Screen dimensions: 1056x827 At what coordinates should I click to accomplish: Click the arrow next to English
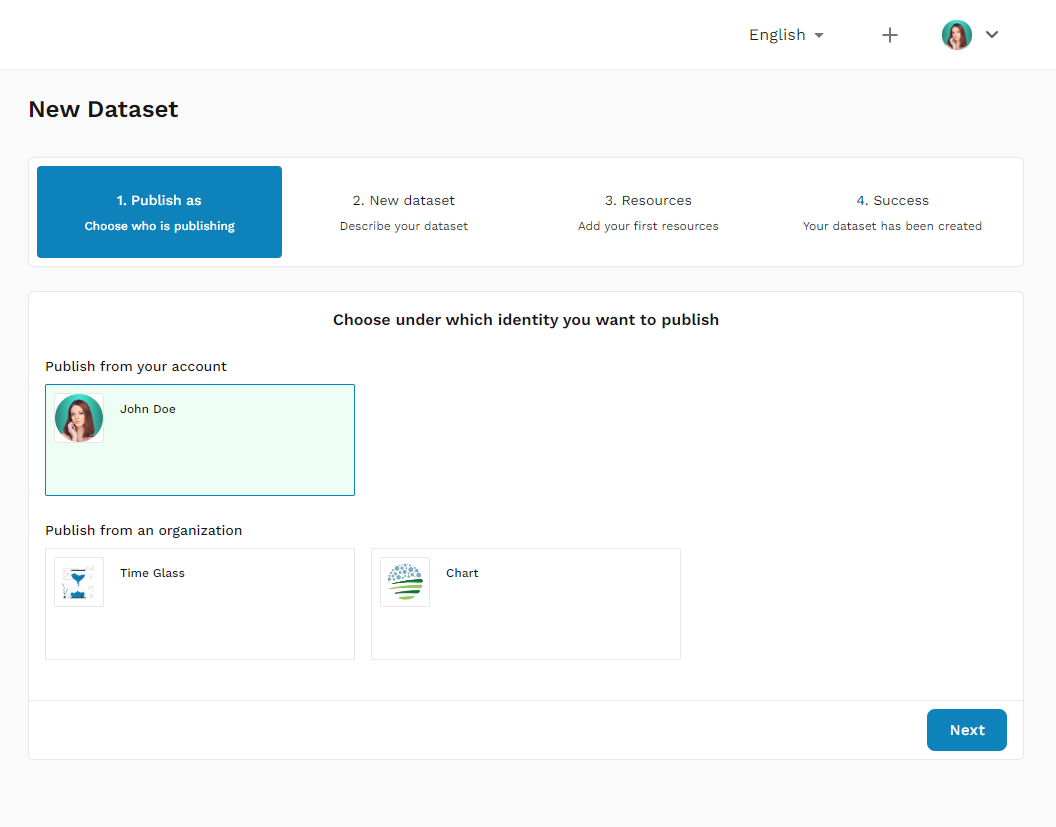820,35
